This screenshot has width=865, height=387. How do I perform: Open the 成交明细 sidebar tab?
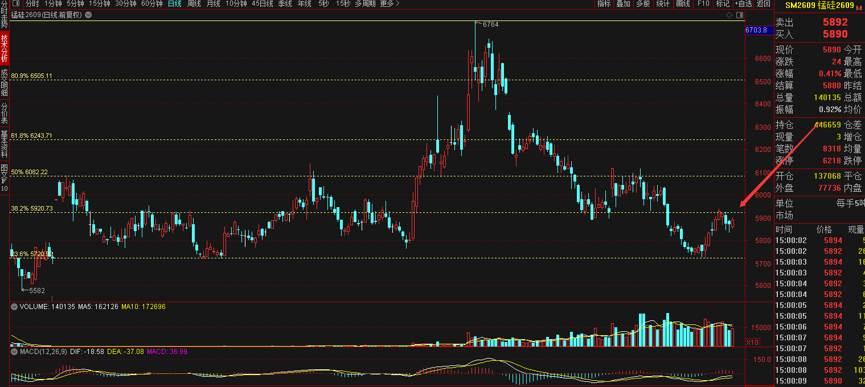click(4, 82)
